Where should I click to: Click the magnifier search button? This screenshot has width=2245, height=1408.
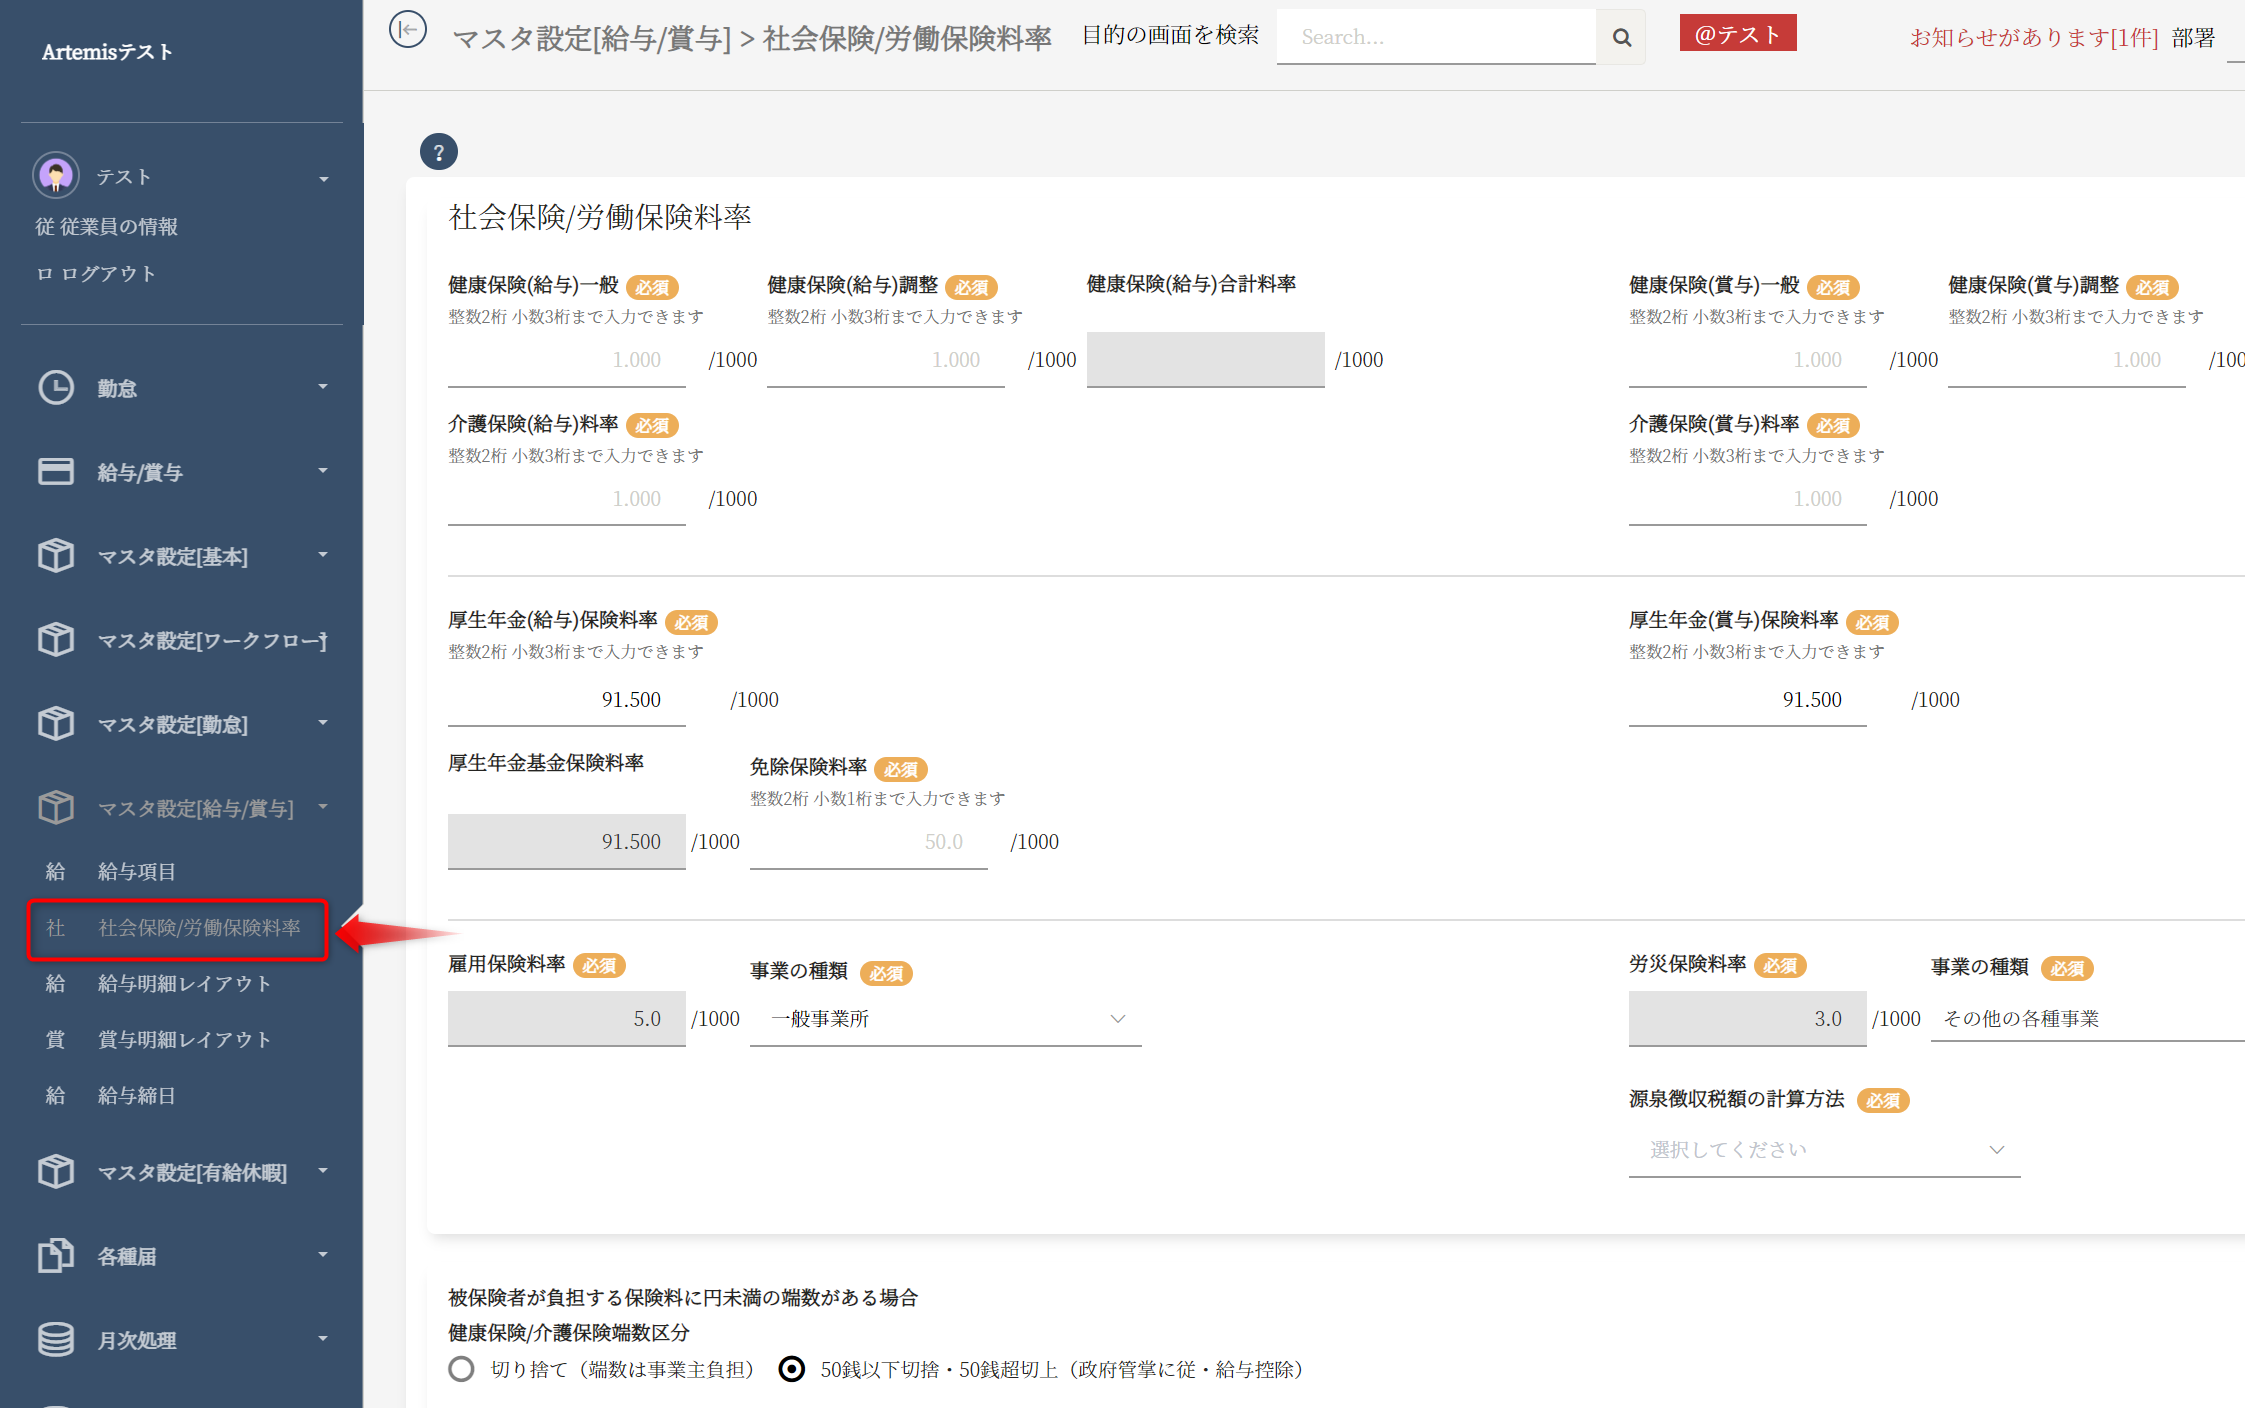pos(1621,38)
